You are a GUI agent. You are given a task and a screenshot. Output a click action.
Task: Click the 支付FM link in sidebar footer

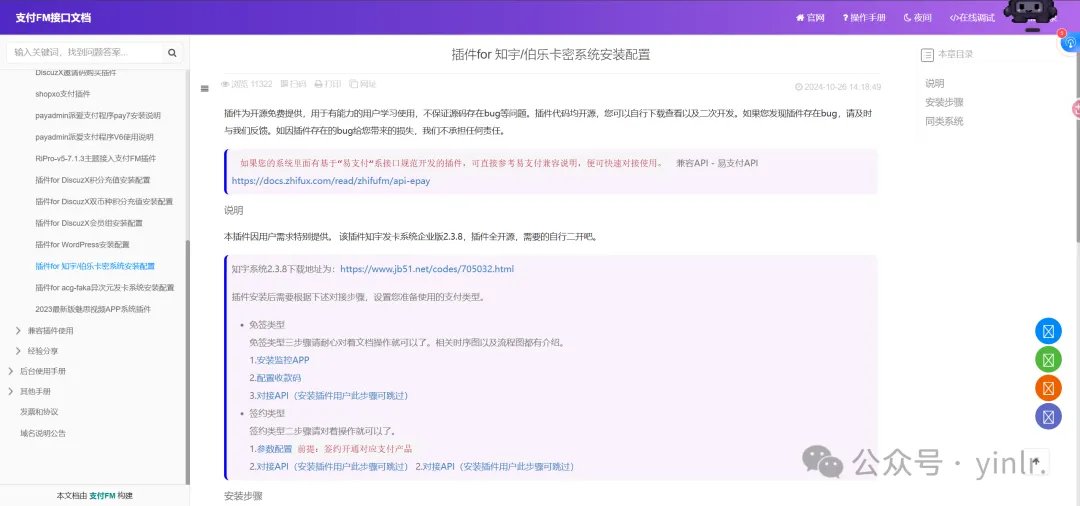click(102, 496)
